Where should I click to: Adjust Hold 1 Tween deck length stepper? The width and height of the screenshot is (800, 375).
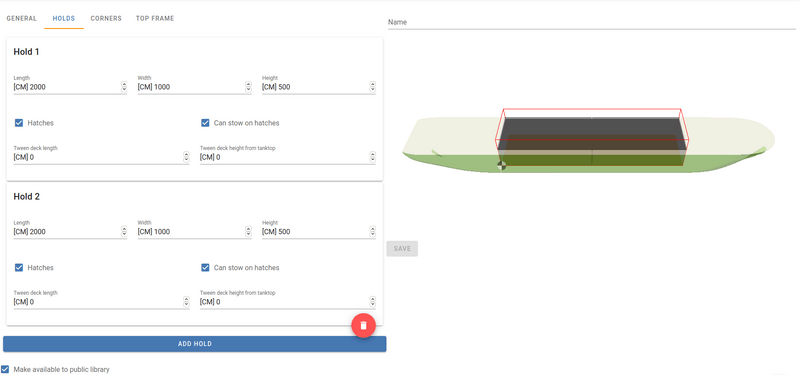click(186, 158)
